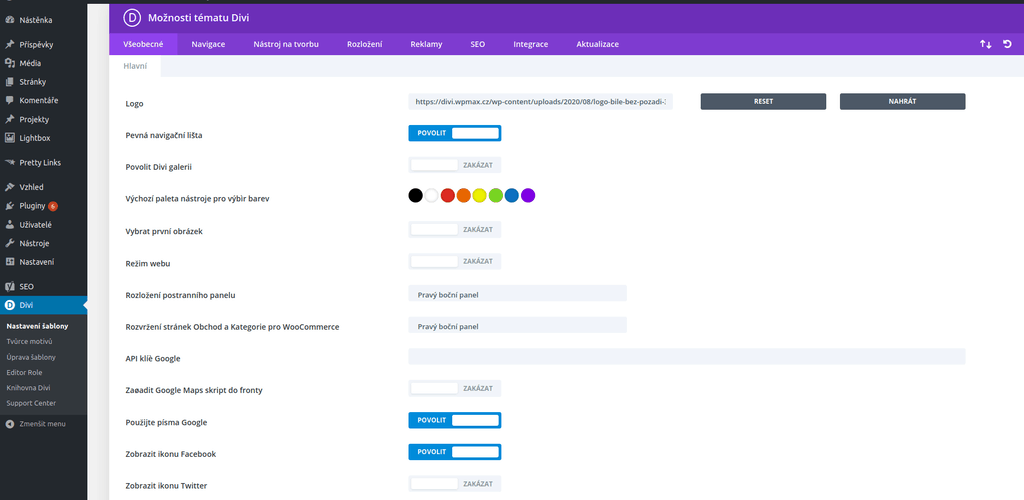Disable the Pevná navigační lišta toggle
Image resolution: width=1024 pixels, height=500 pixels.
click(x=455, y=133)
